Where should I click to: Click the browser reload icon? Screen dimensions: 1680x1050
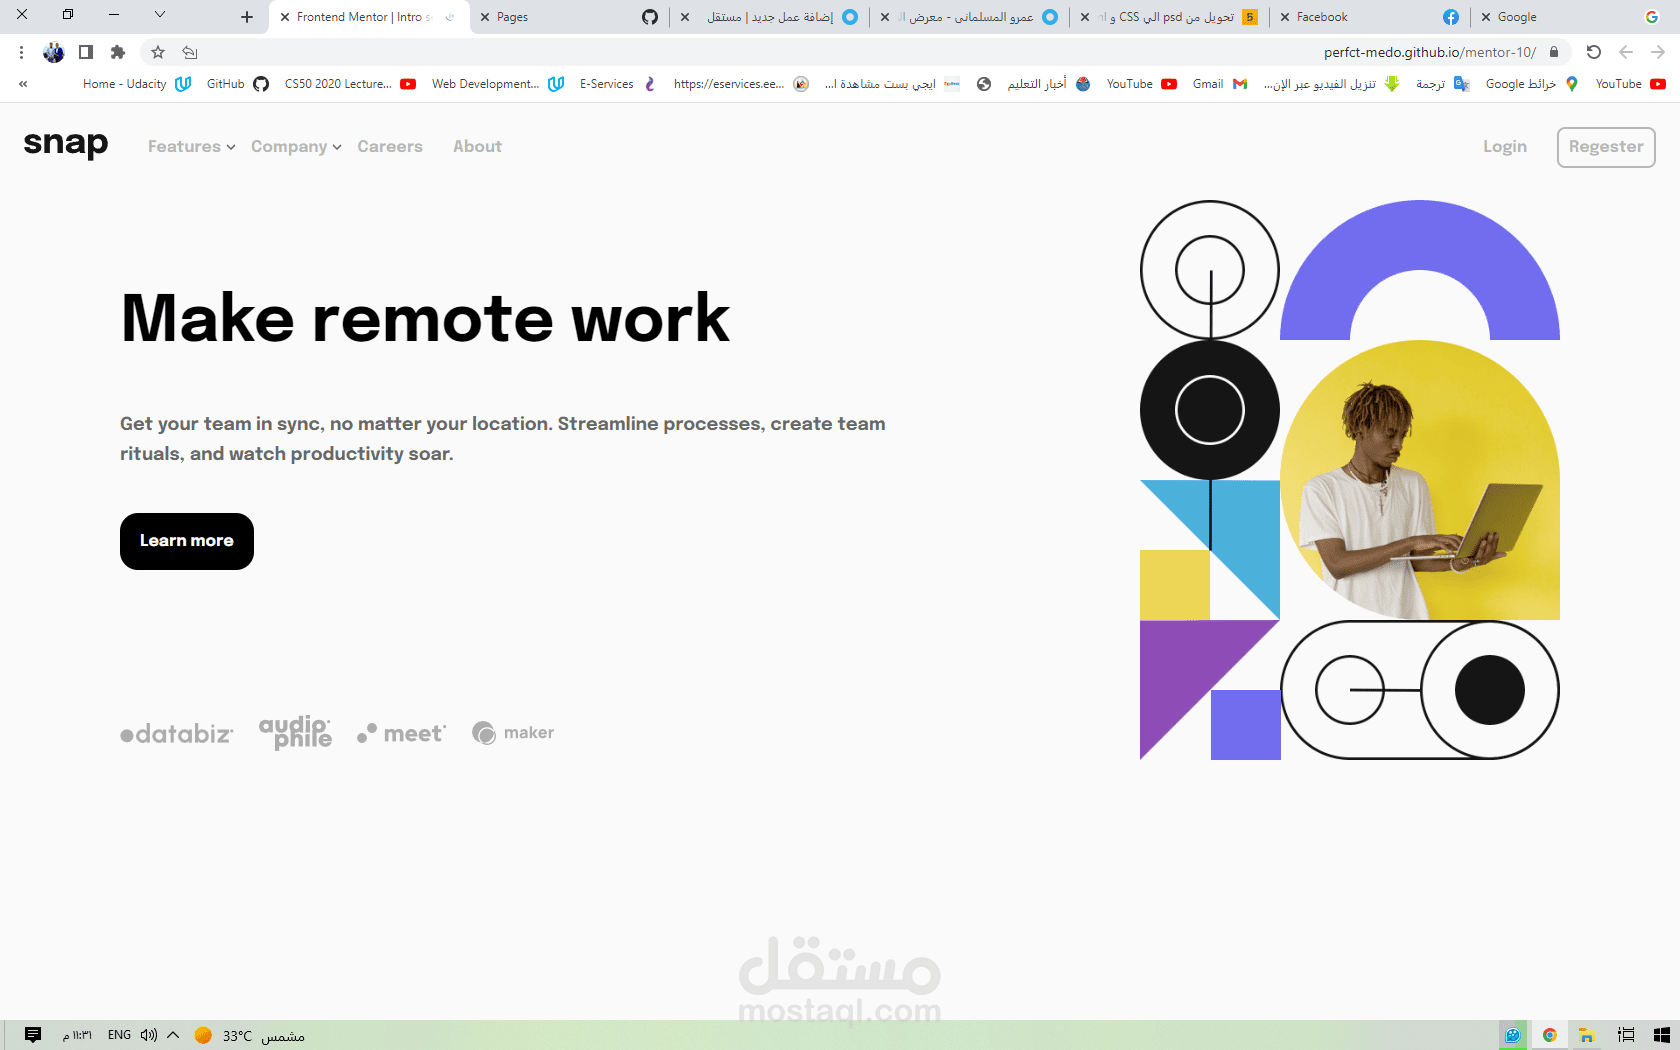[1594, 52]
